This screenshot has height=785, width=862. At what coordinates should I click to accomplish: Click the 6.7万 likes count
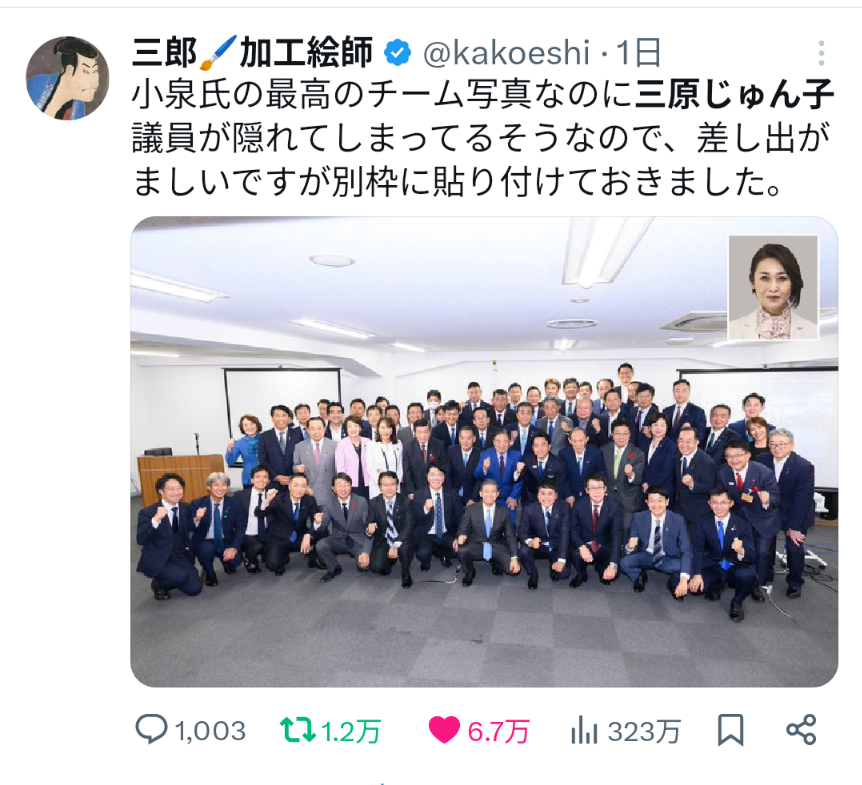click(x=498, y=731)
